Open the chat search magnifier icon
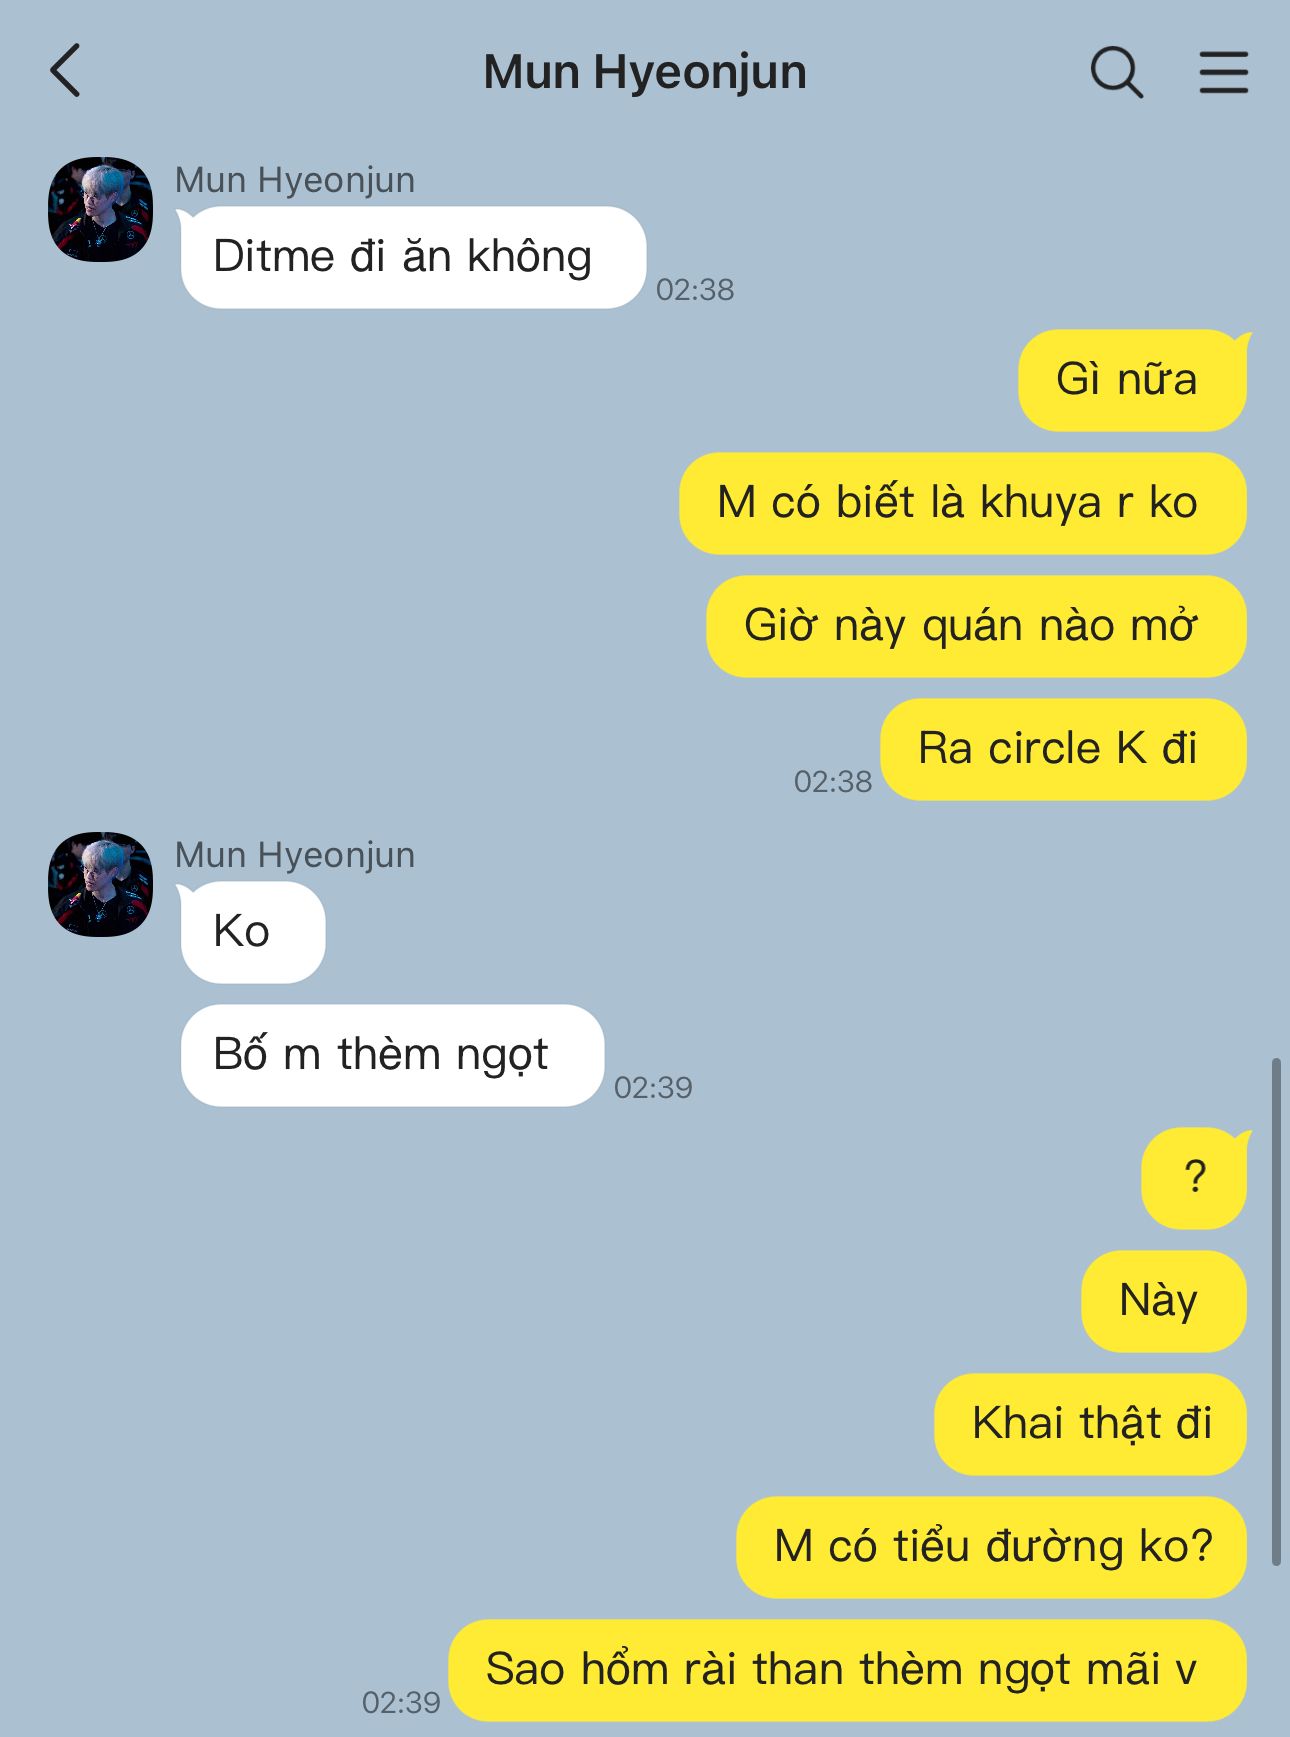The image size is (1290, 1737). coord(1116,72)
